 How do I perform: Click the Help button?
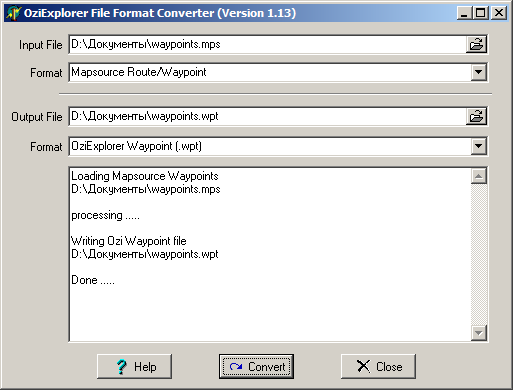(135, 367)
